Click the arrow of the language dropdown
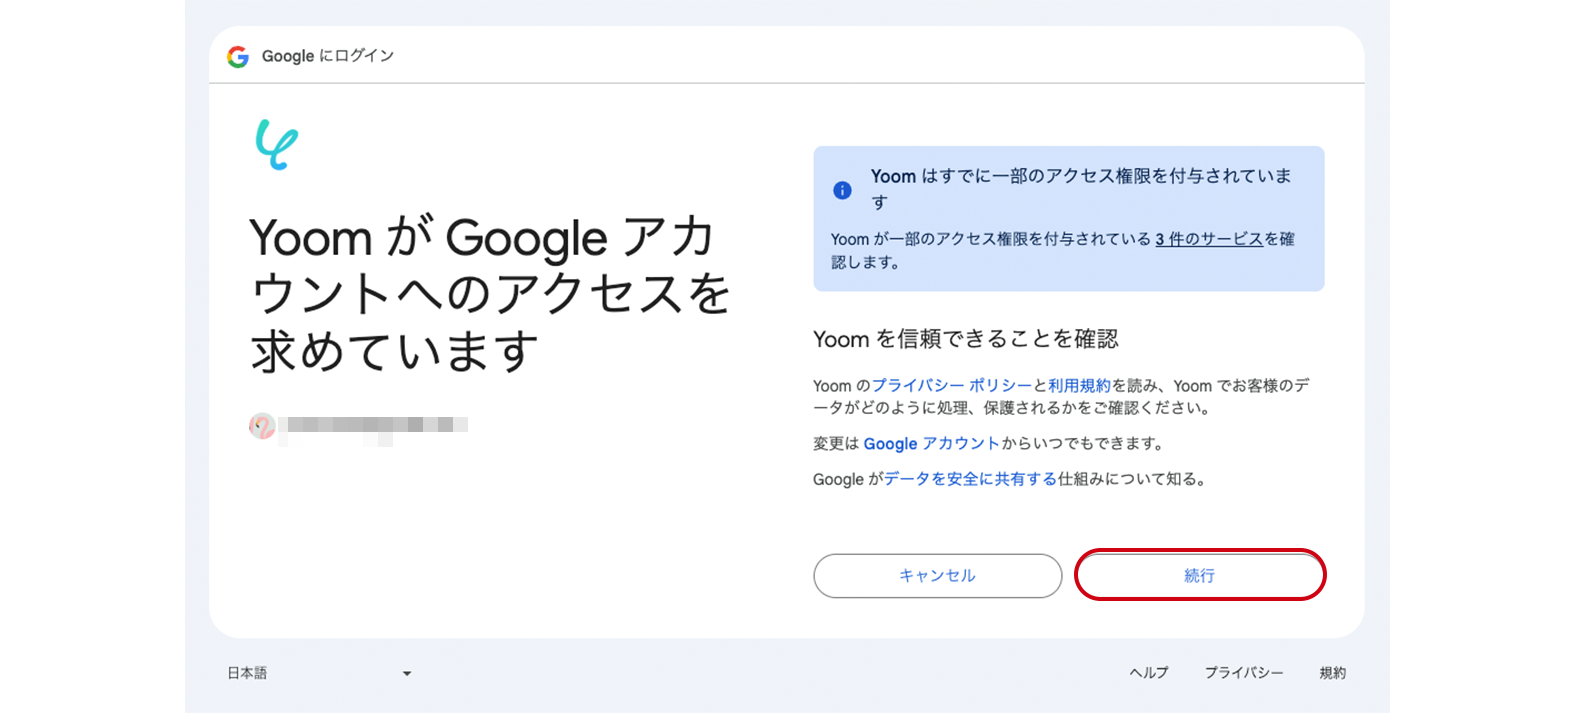This screenshot has height=713, width=1575. 407,674
